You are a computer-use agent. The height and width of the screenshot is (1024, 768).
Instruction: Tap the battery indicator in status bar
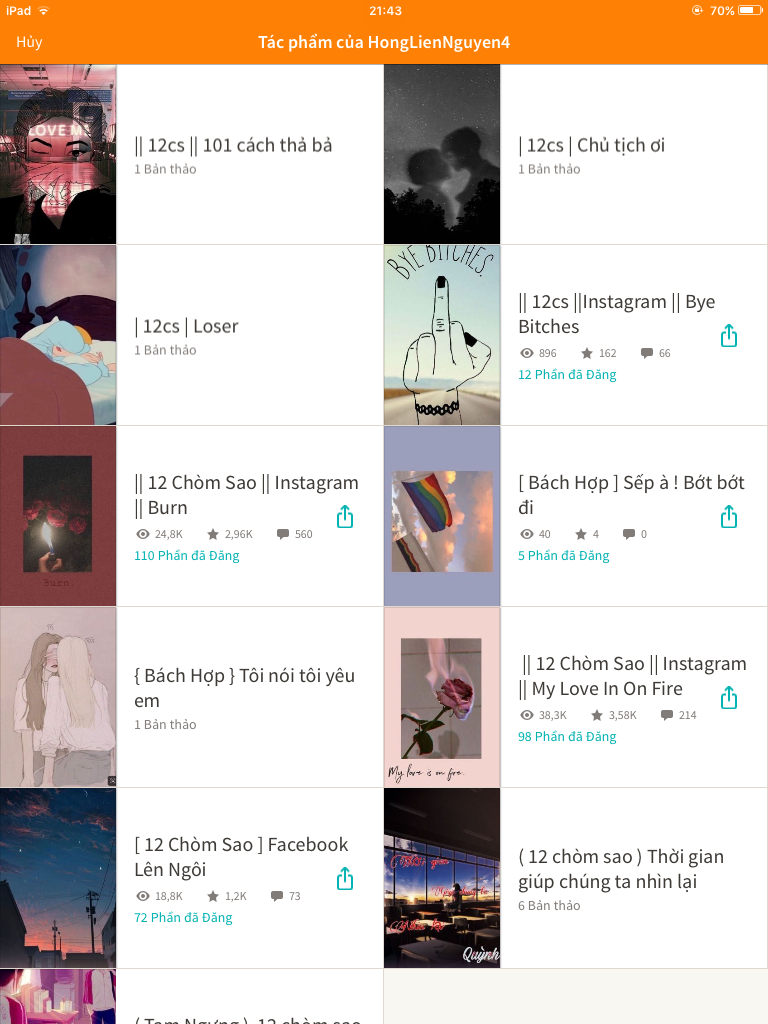pos(750,10)
